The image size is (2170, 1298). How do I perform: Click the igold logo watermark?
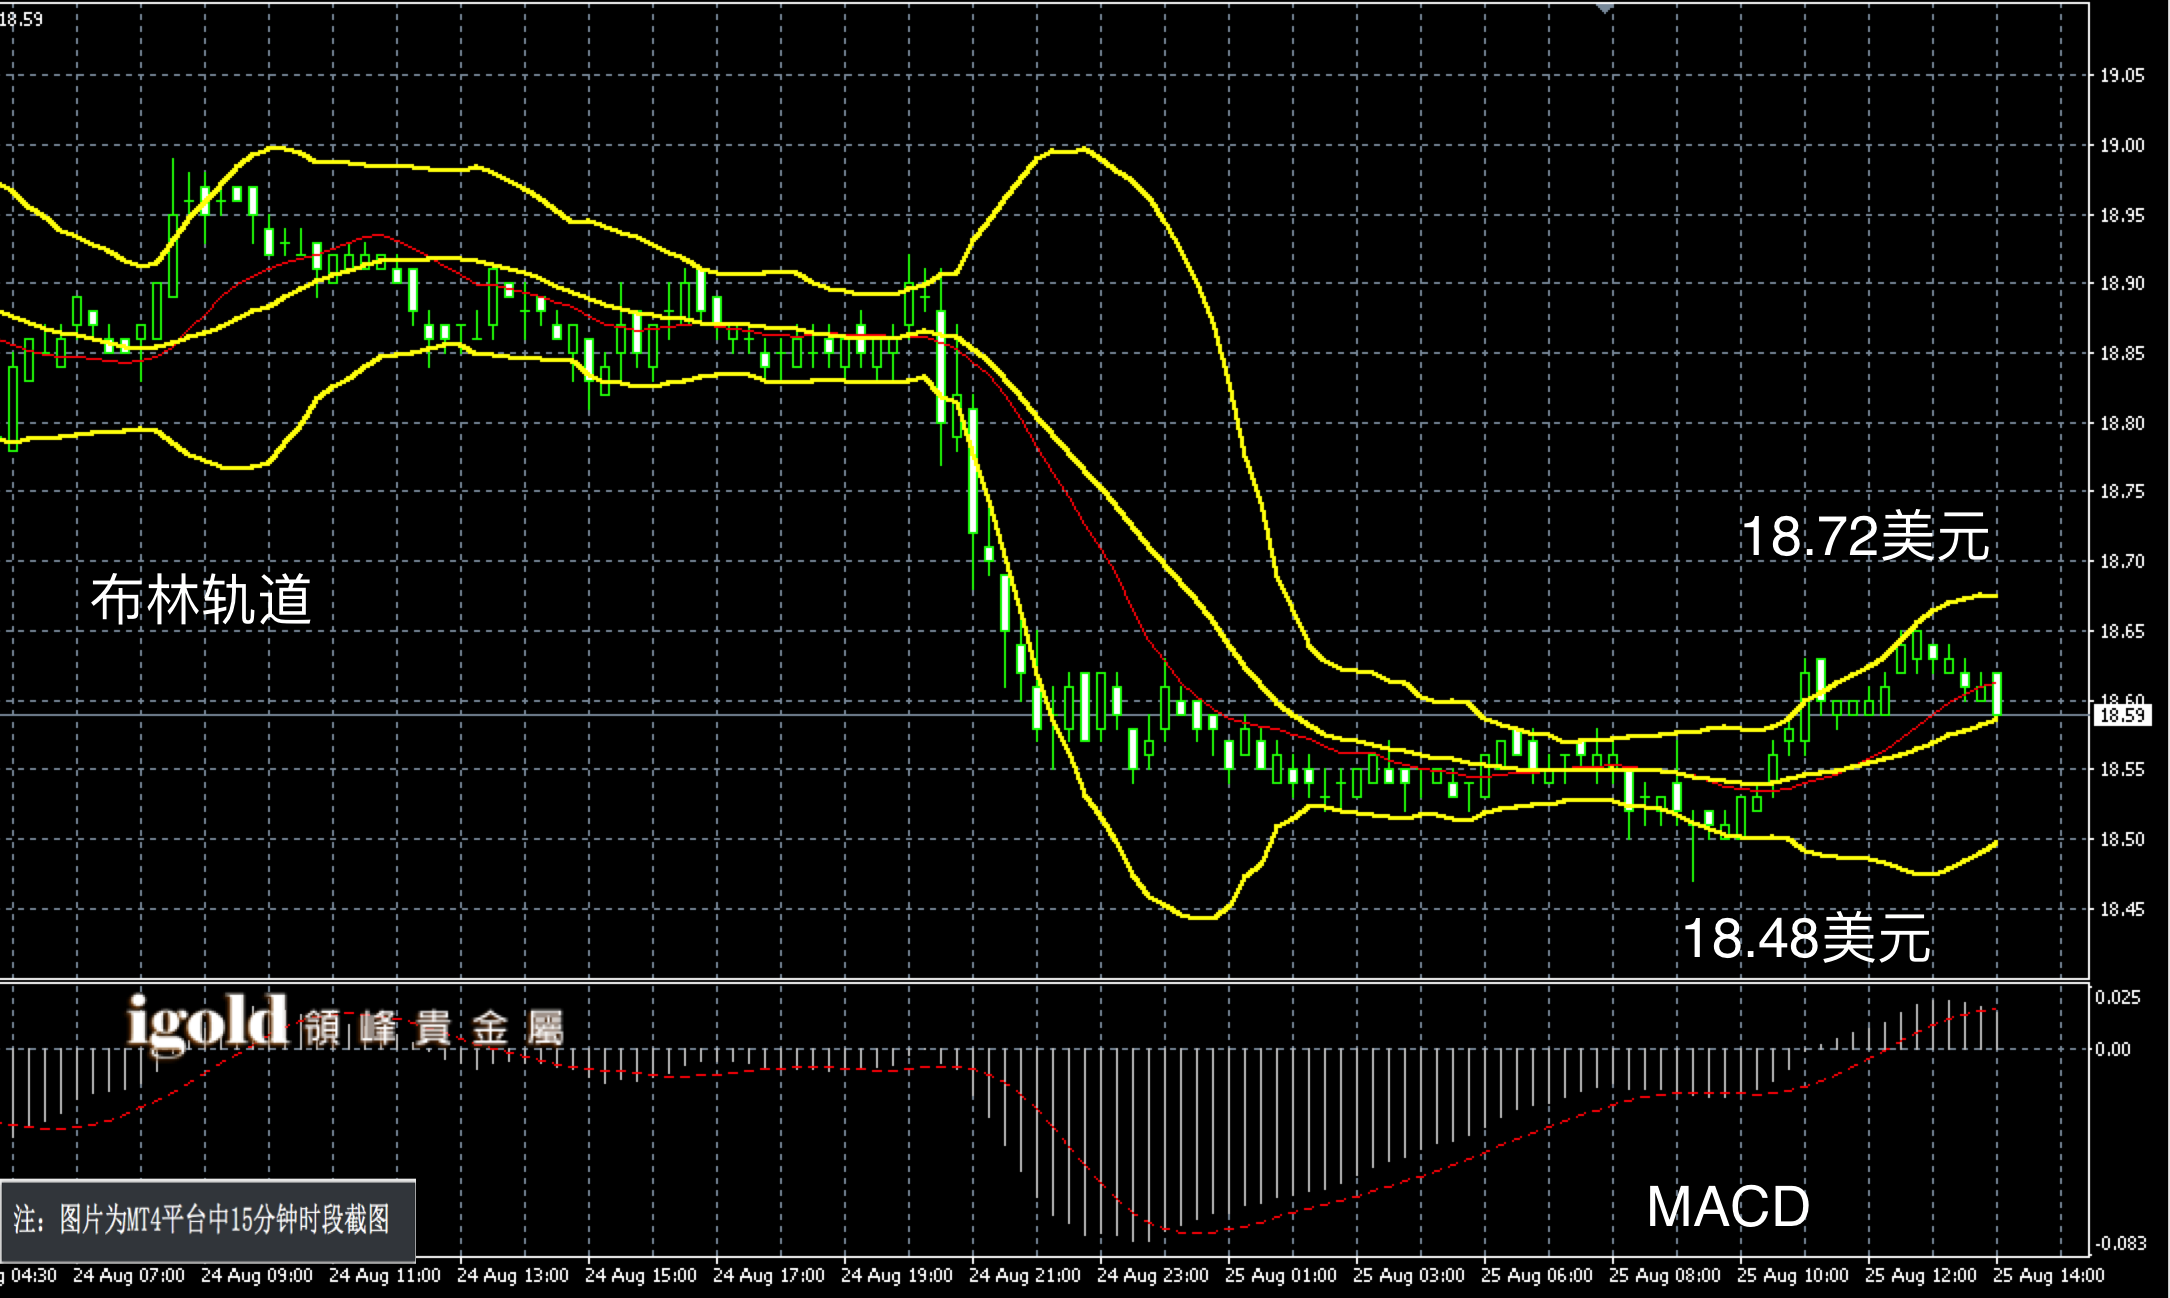(x=208, y=1023)
